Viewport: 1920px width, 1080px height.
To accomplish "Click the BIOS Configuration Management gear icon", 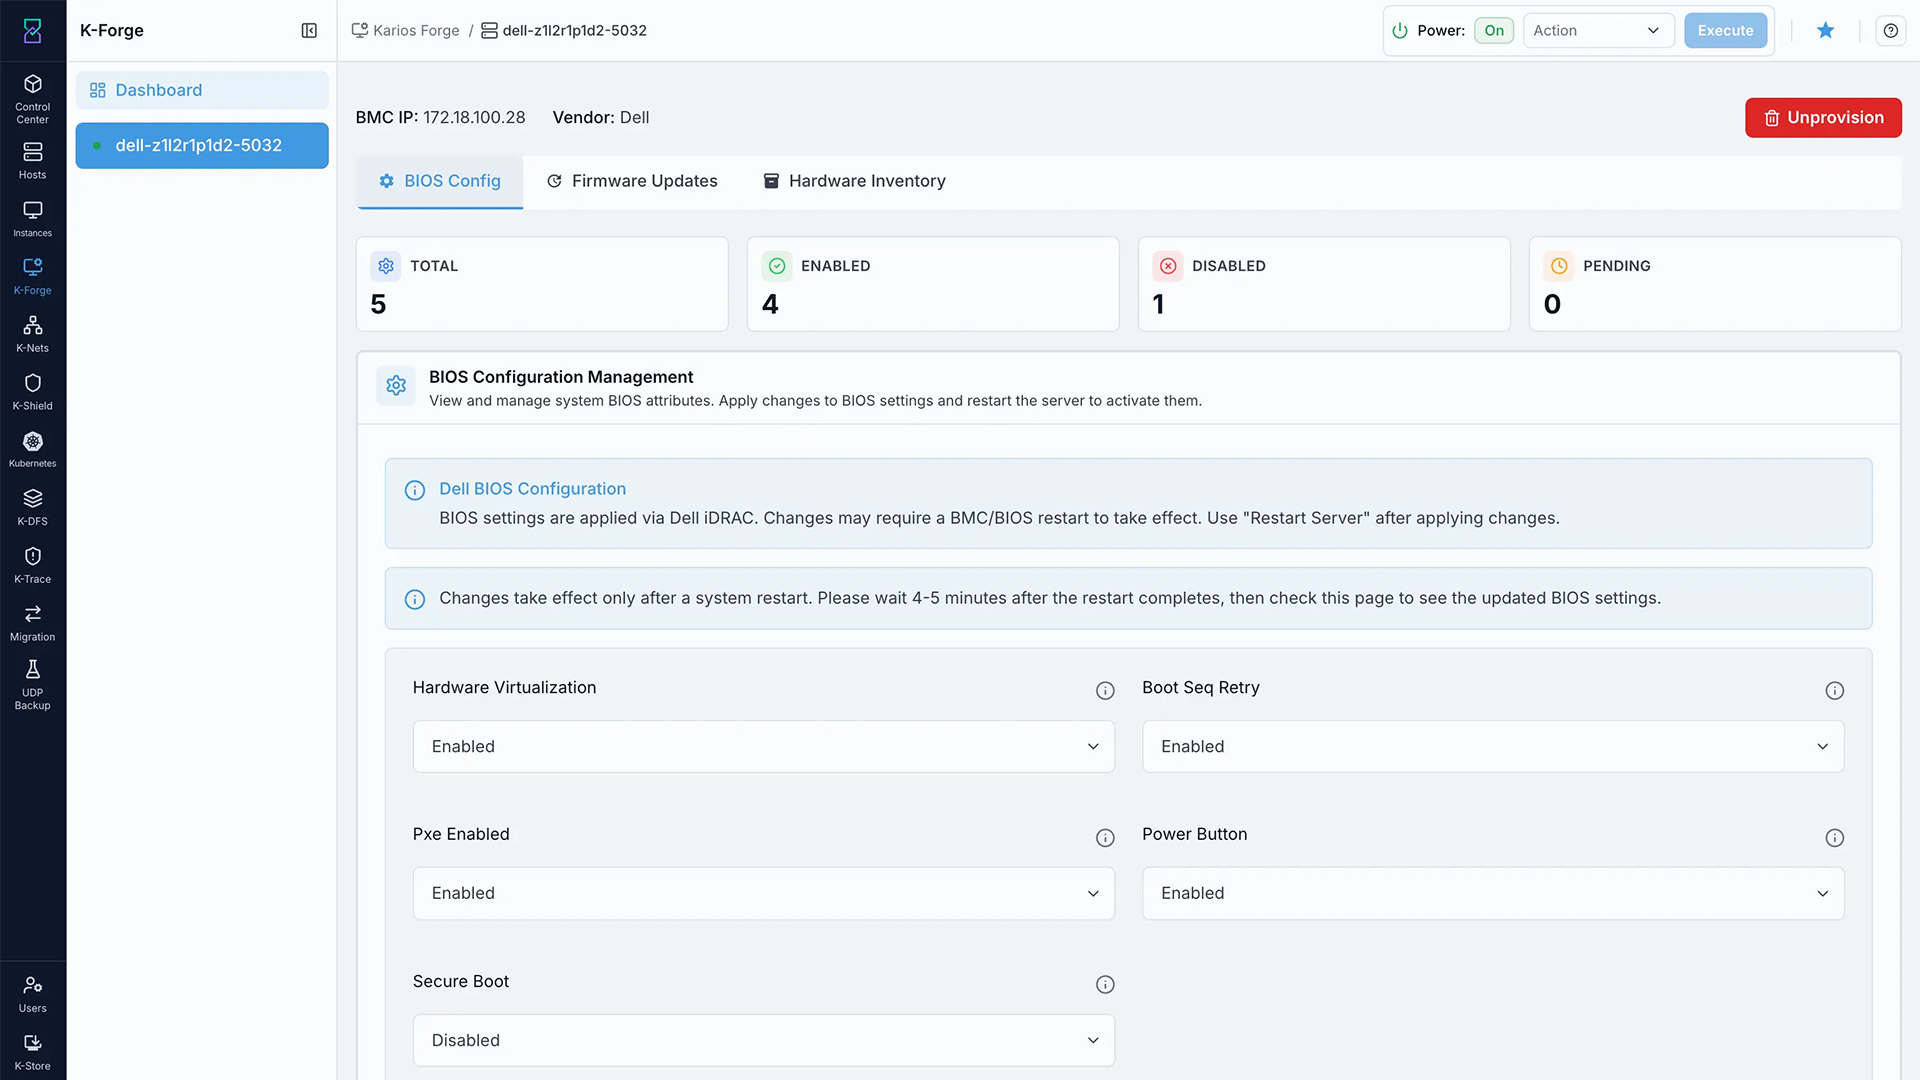I will click(396, 386).
